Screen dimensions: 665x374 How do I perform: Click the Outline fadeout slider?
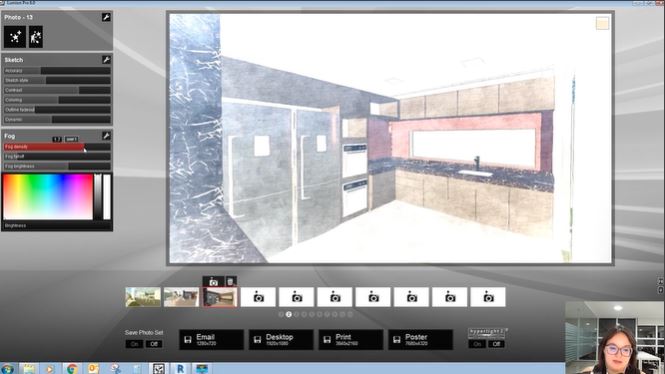(x=57, y=109)
